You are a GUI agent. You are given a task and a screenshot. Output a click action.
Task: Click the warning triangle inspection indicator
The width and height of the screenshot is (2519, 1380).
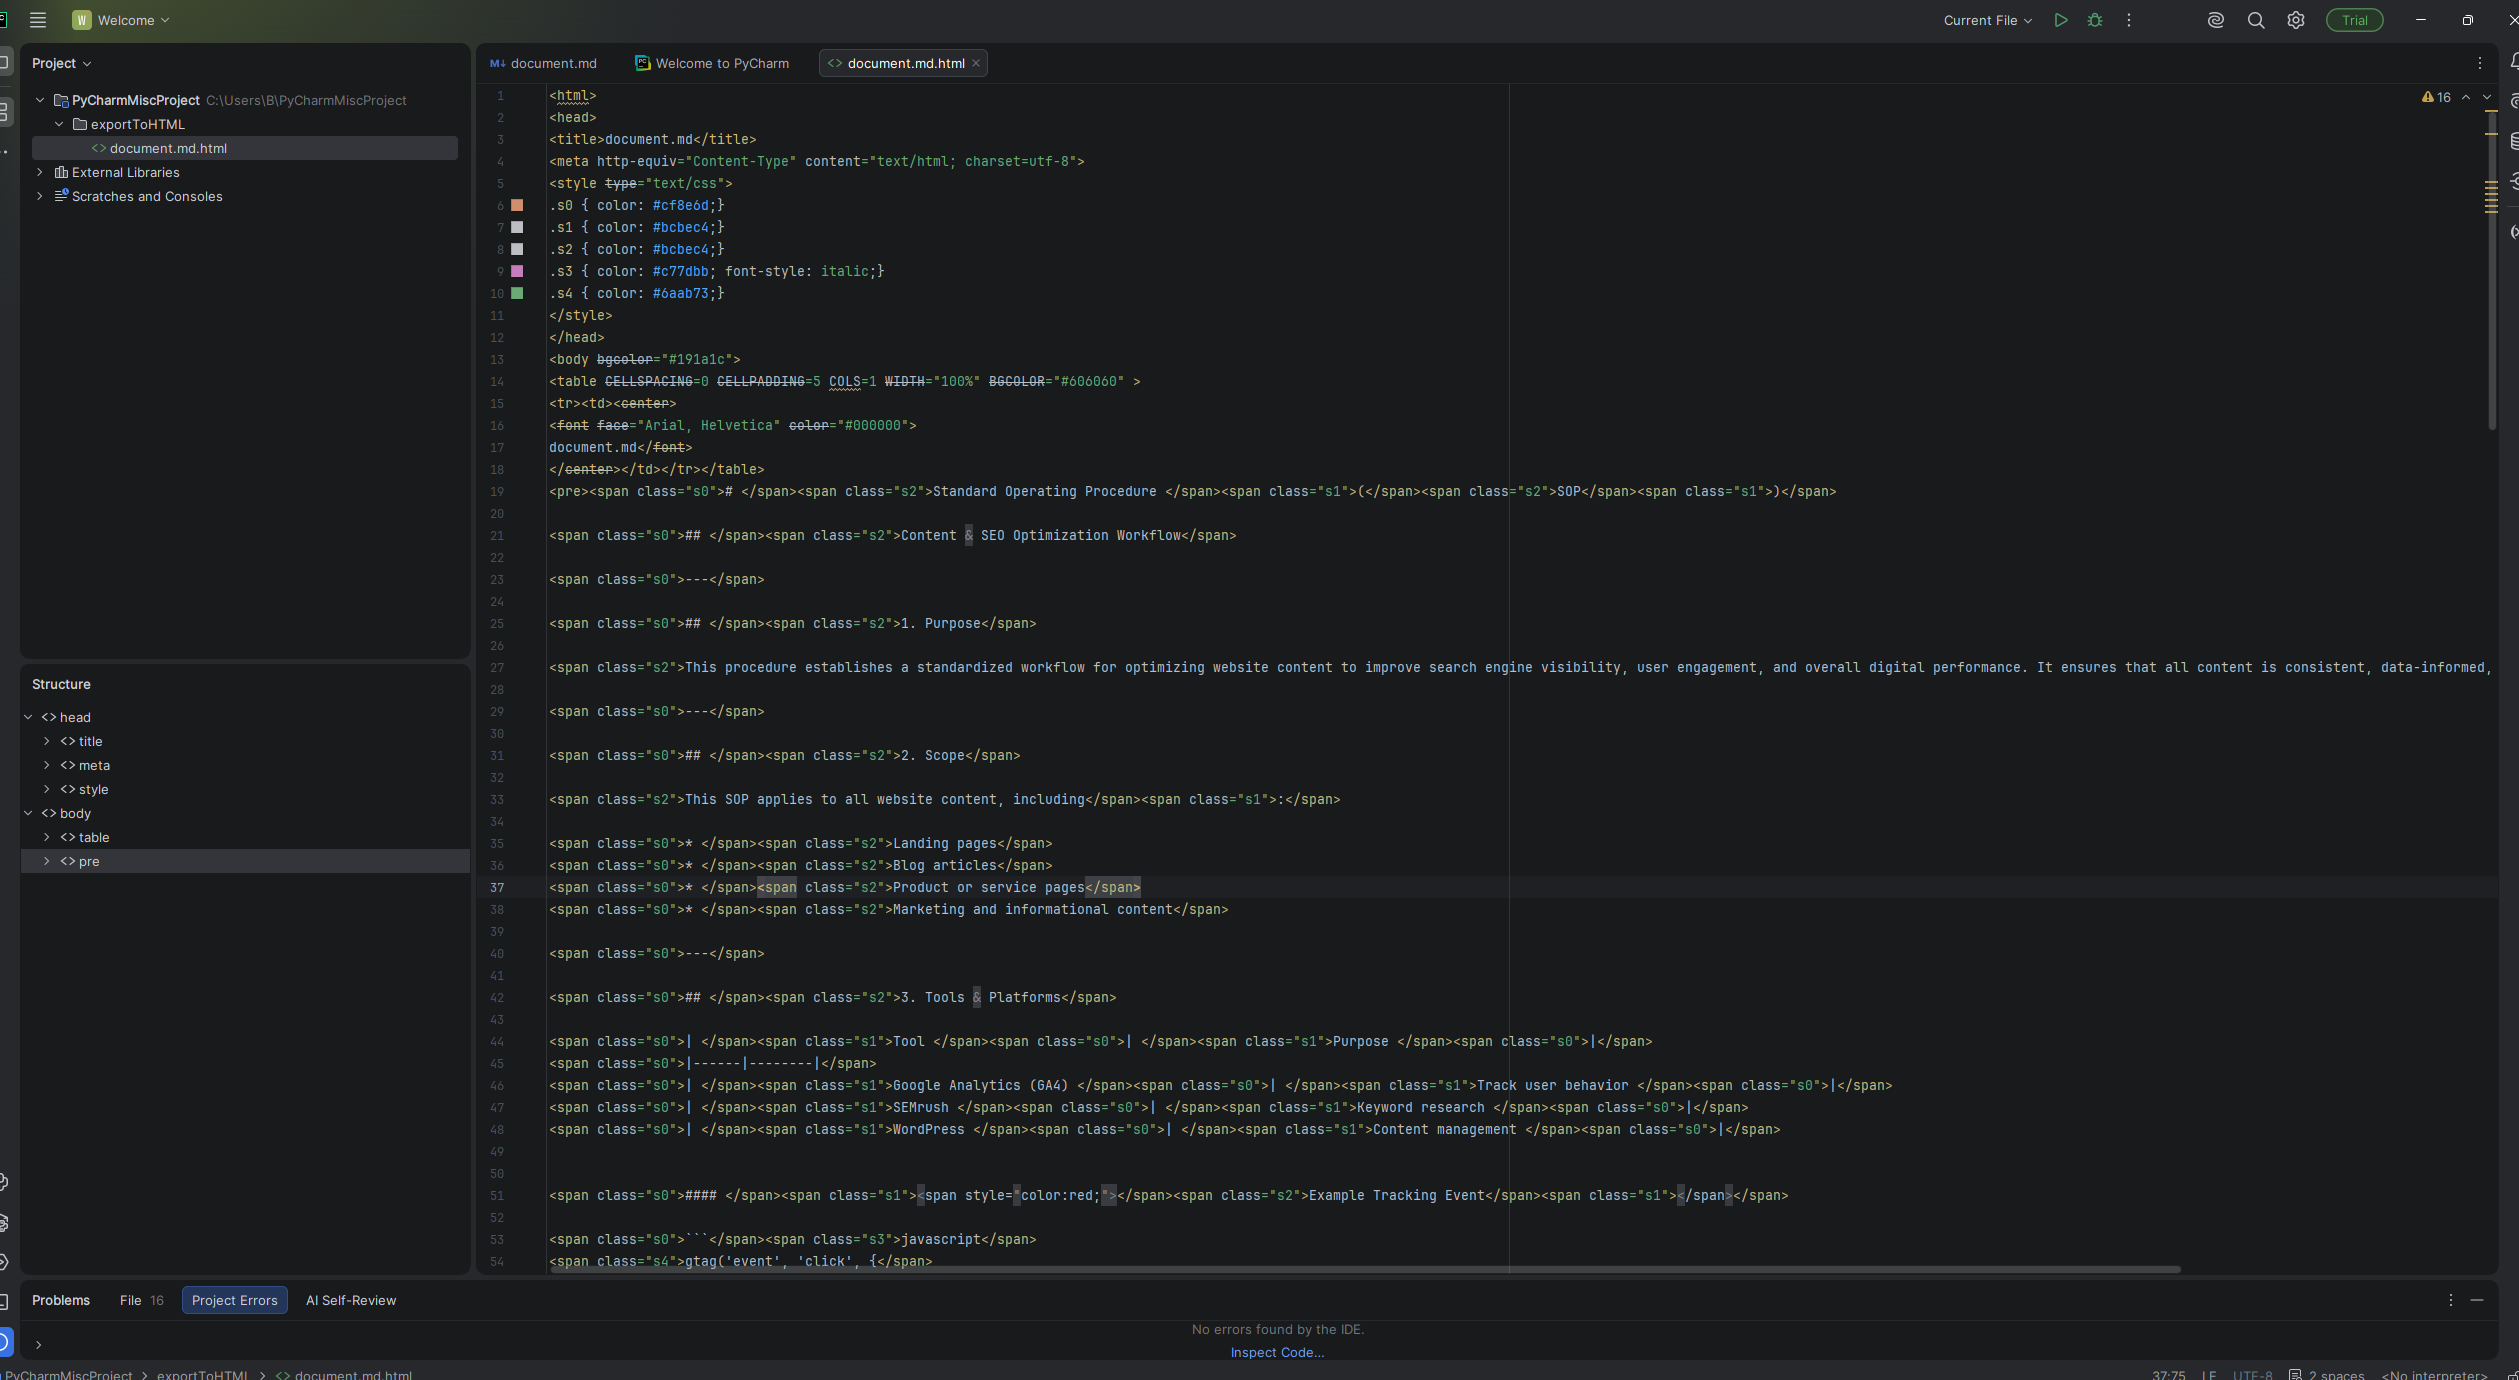point(2428,97)
